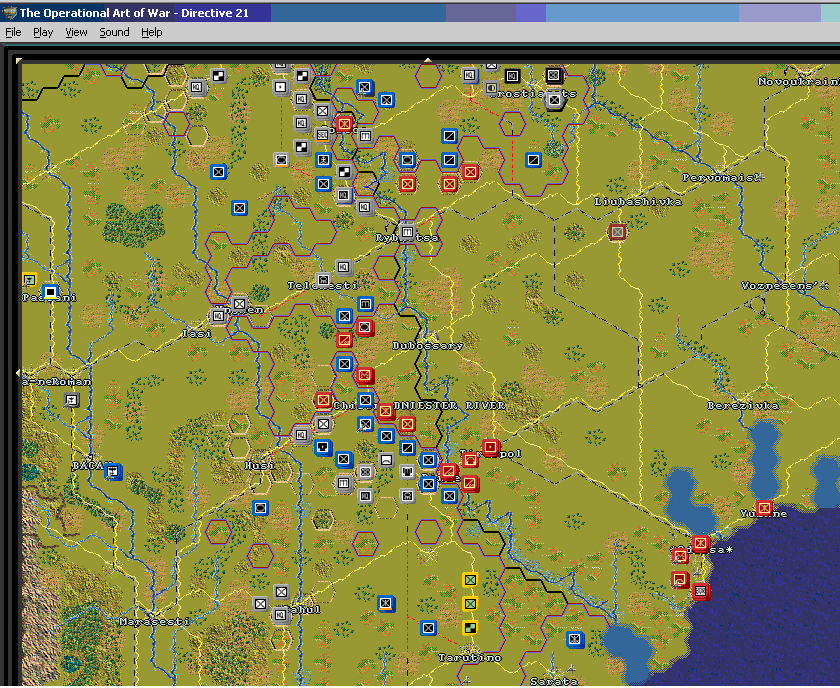This screenshot has width=840, height=688.
Task: Select the dark red infantry unit below Liubashivka
Action: coord(617,232)
